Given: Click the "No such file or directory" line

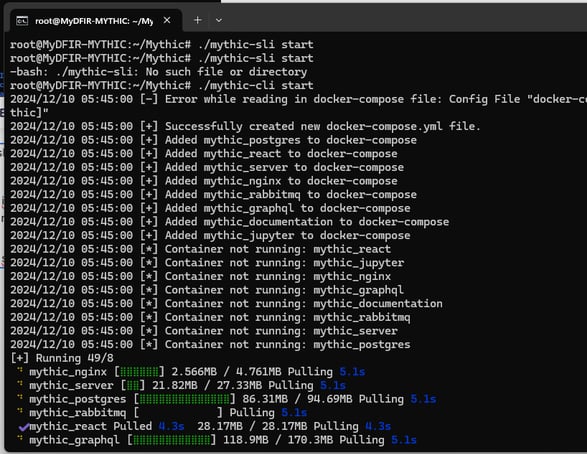Looking at the screenshot, I should [158, 72].
